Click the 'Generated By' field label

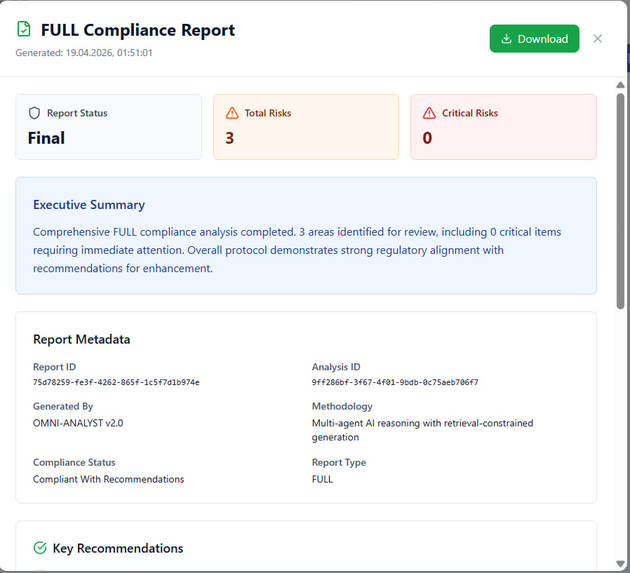(63, 406)
